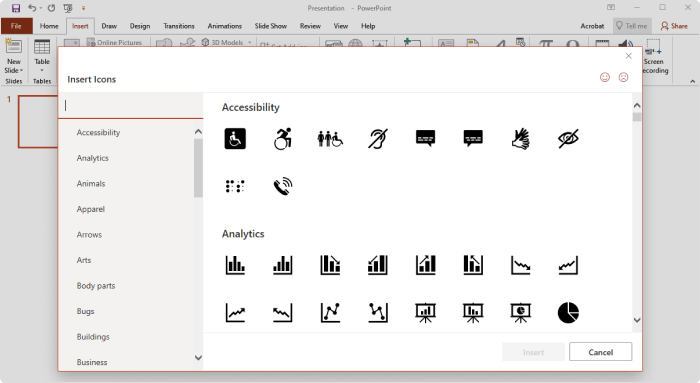Select the presentation board with pie chart icon
The width and height of the screenshot is (700, 383).
521,312
